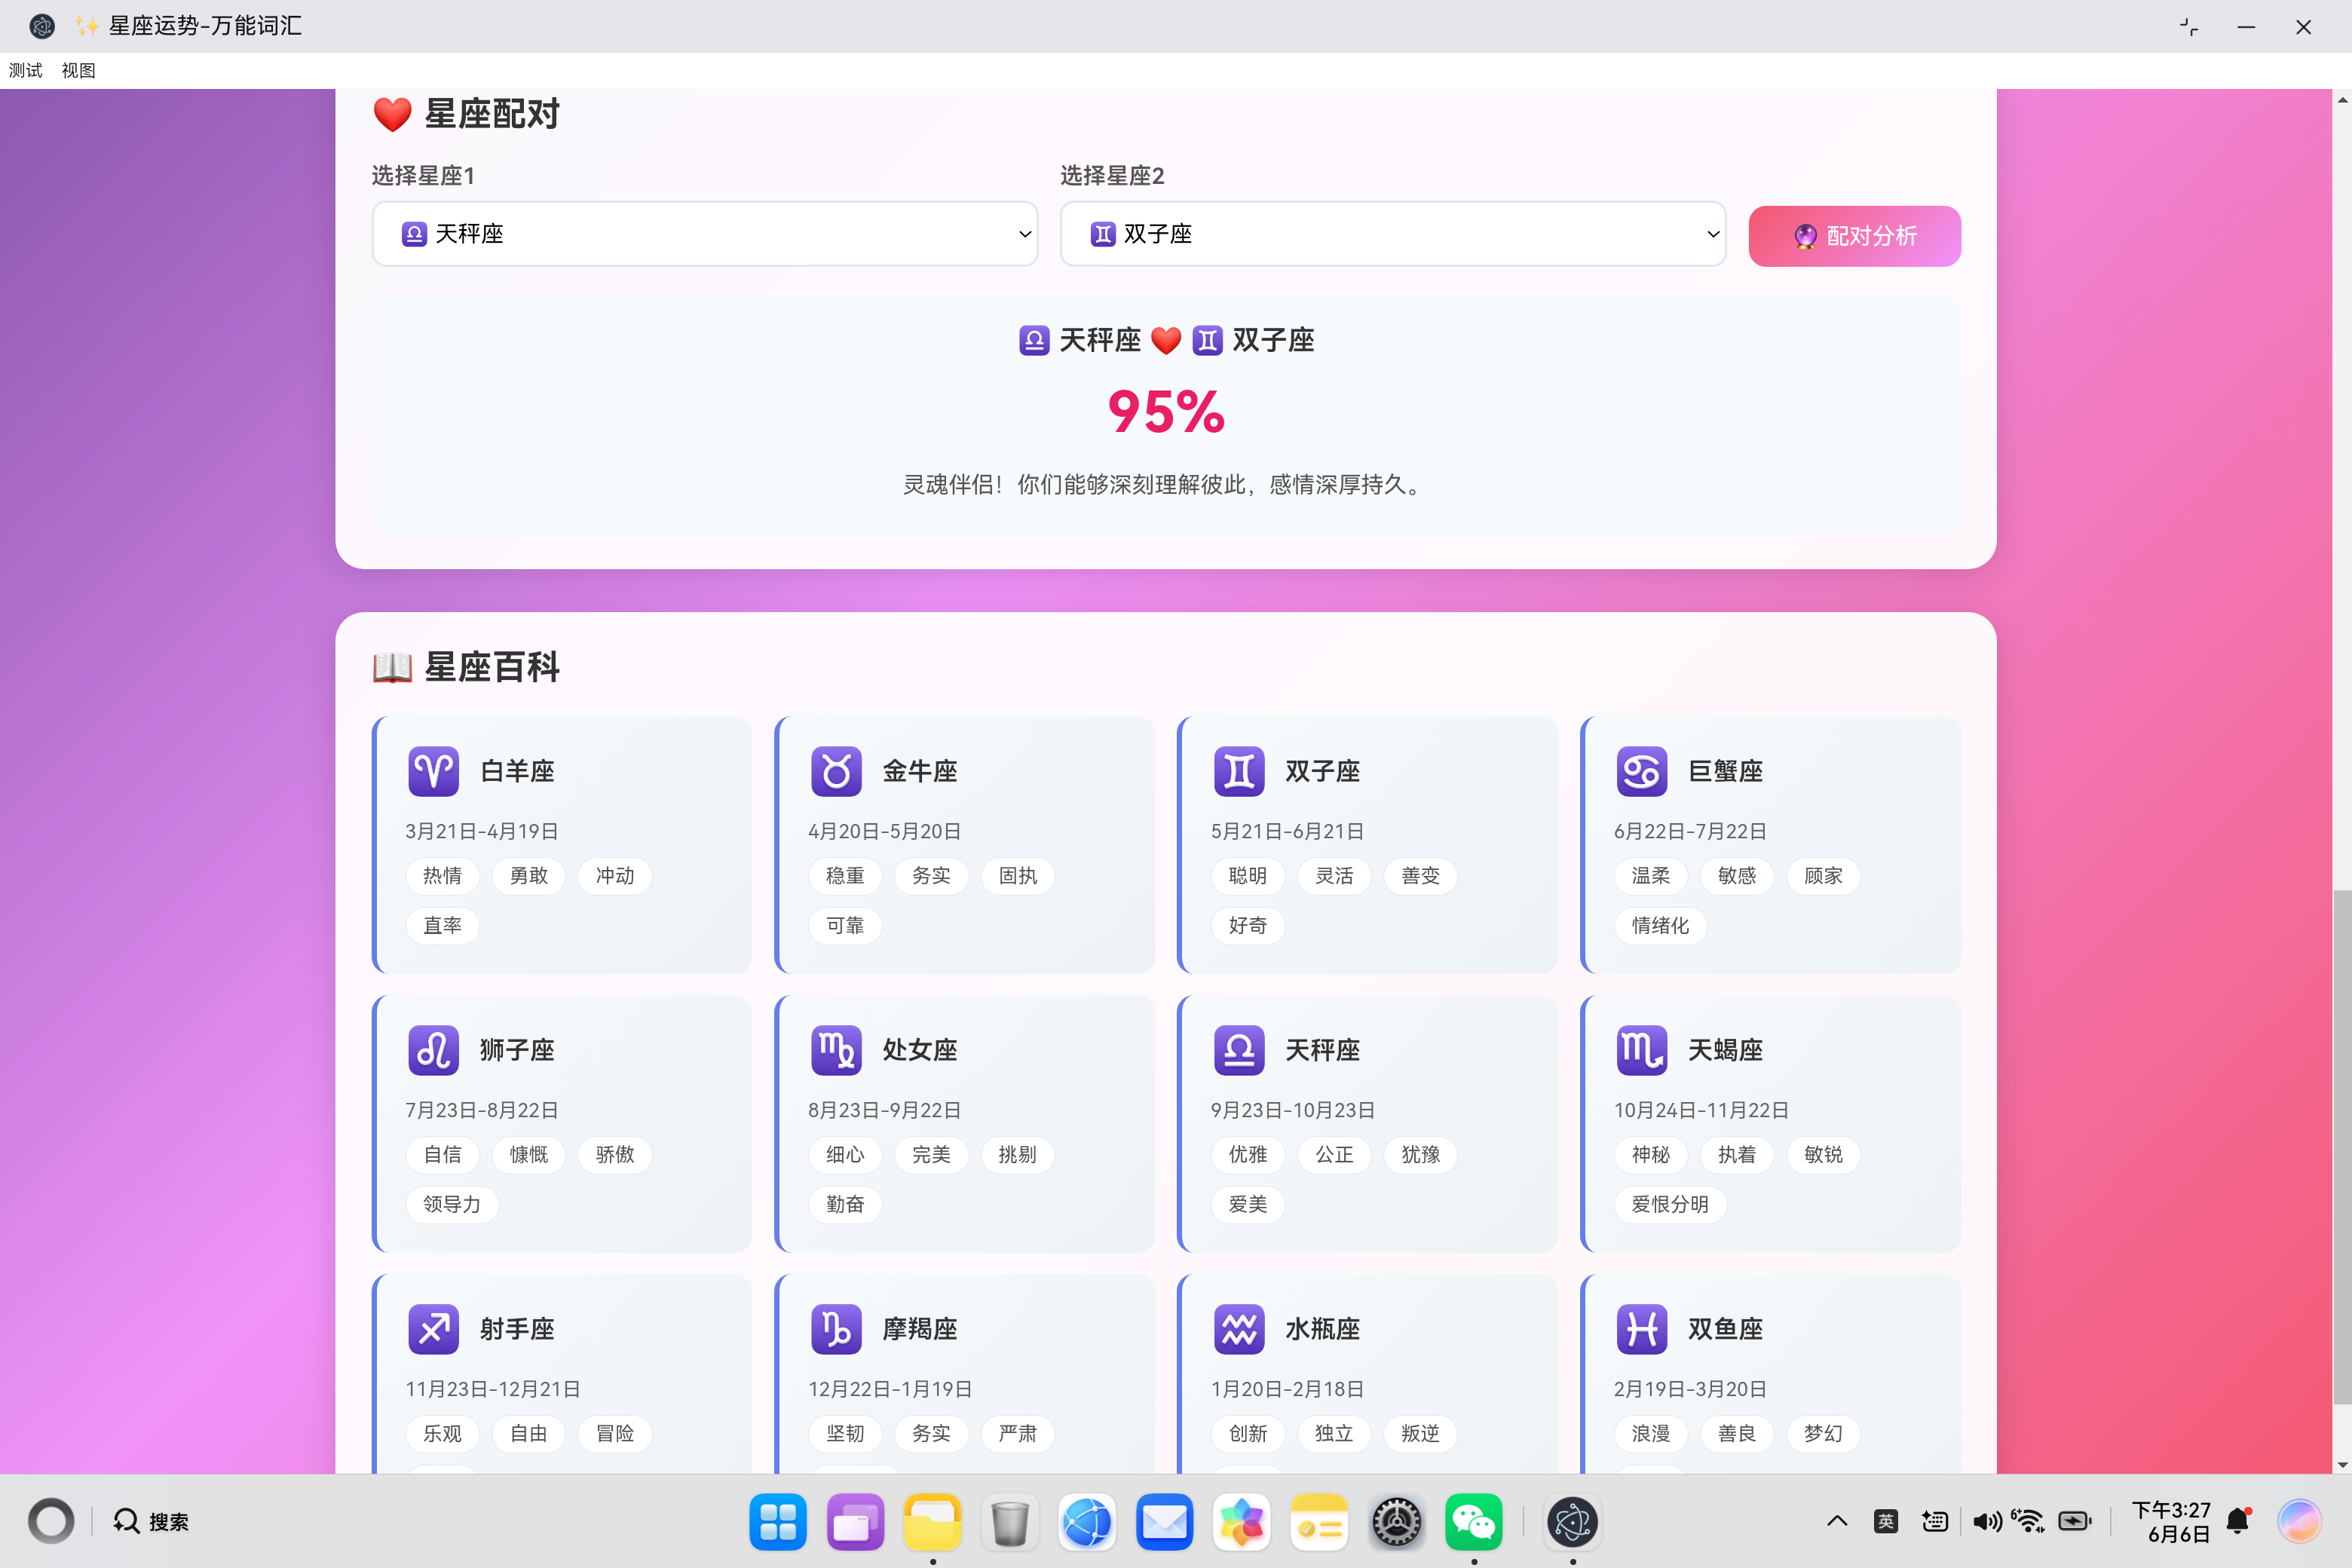Click the 热情 trait tag on Aries card
Screen dimensions: 2352x1568
[x=442, y=876]
